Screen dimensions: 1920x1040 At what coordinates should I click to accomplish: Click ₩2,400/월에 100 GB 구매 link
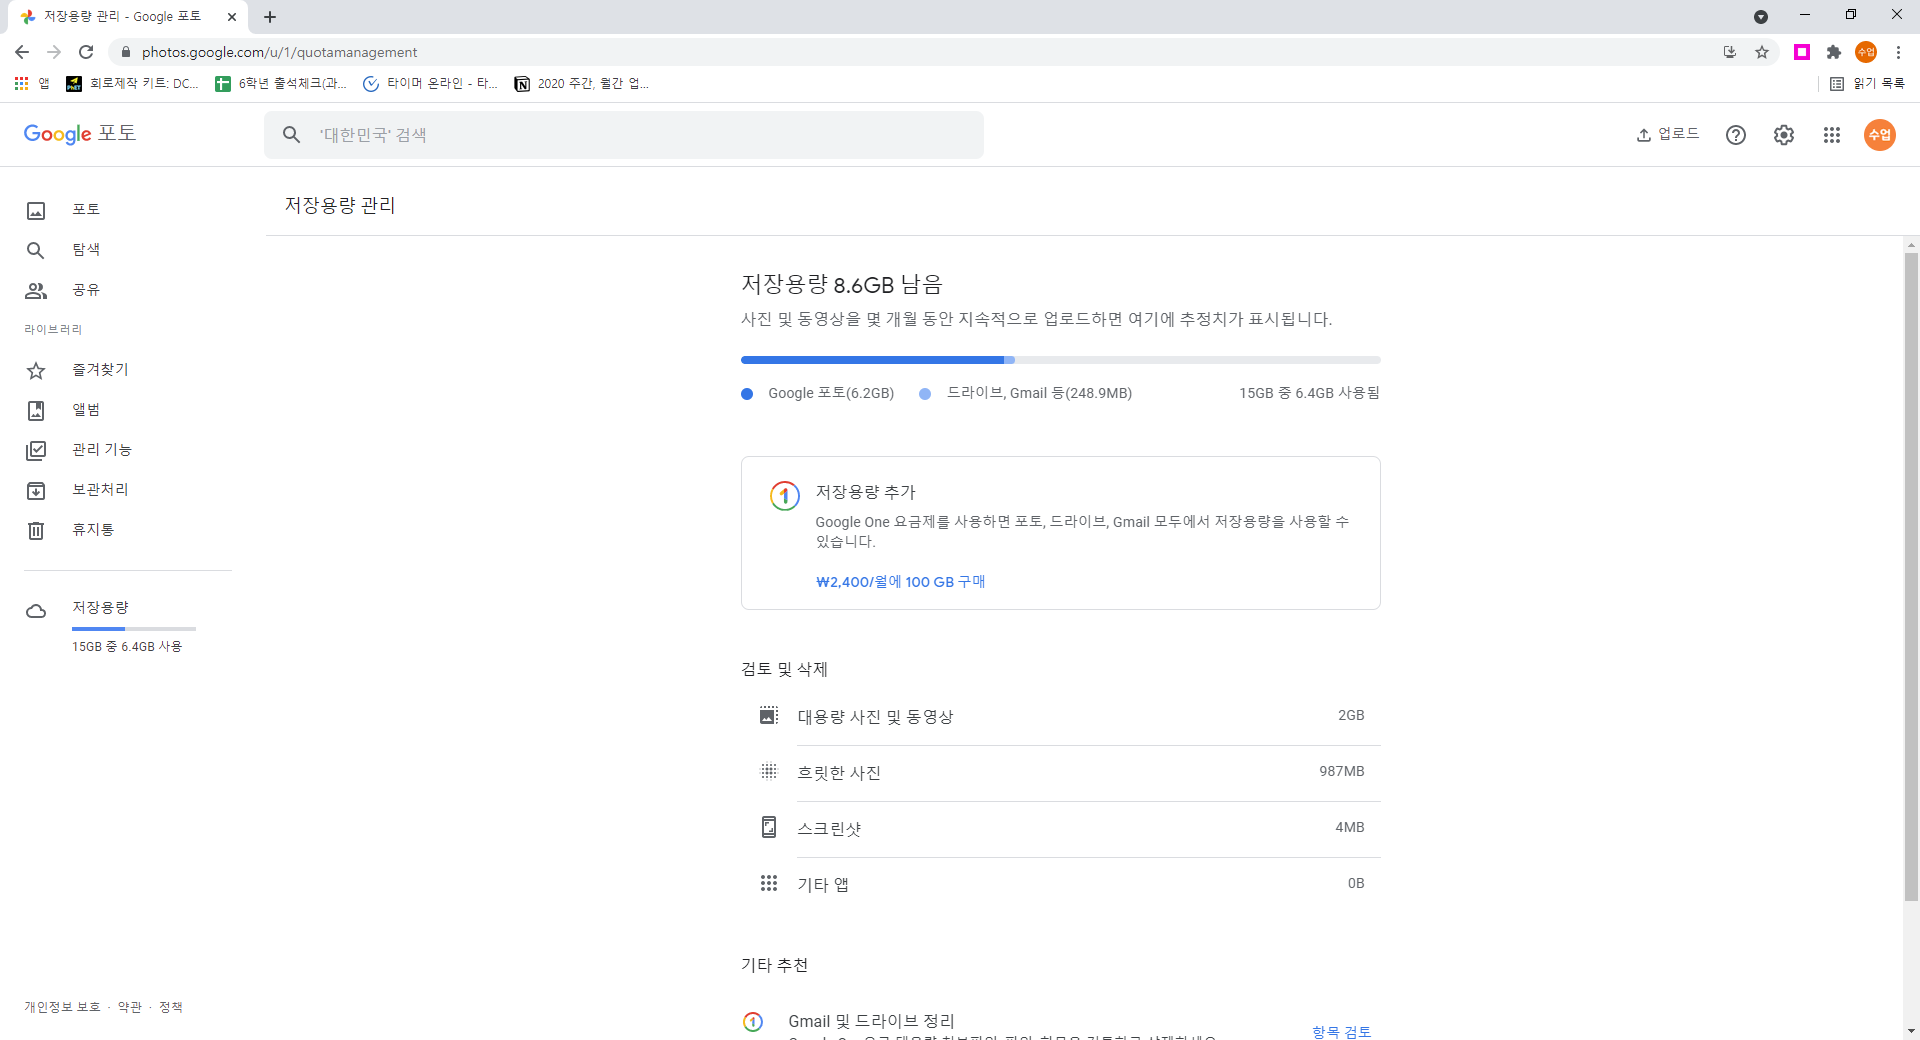coord(900,581)
